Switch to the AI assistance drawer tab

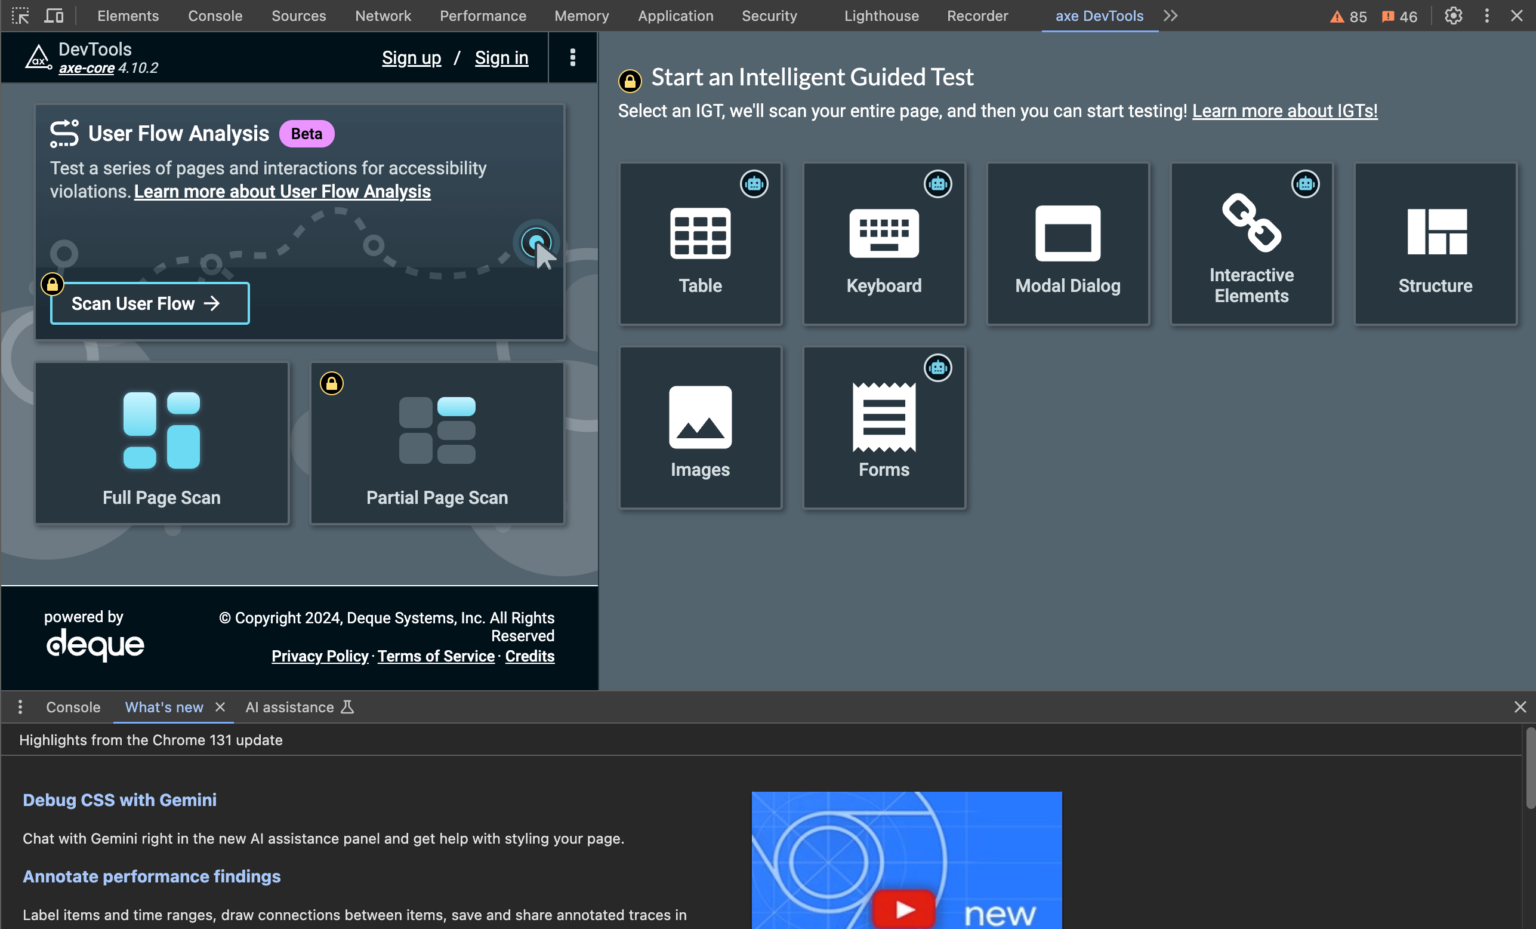290,707
